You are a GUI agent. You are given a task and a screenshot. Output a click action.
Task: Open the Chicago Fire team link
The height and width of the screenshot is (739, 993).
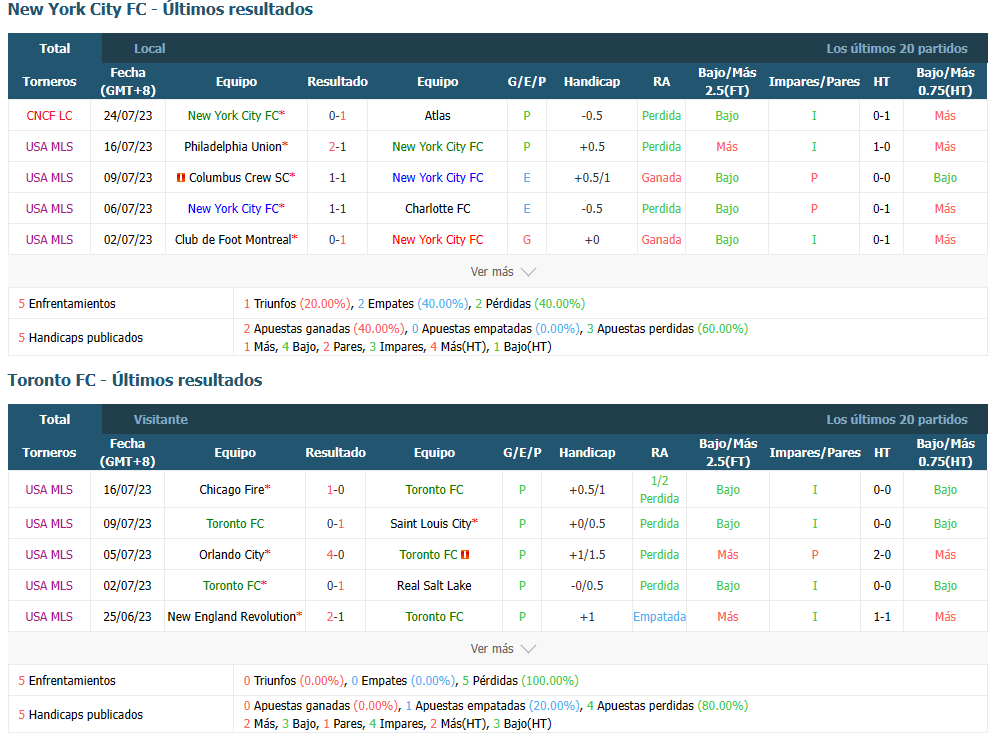(x=232, y=490)
